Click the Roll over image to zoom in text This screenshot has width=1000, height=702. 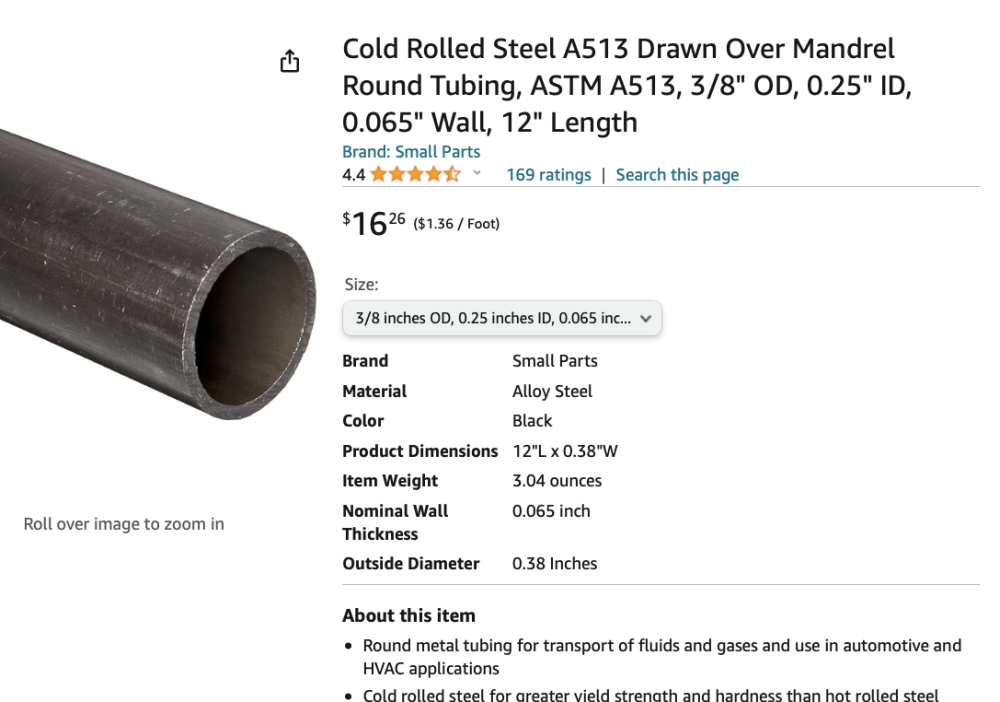click(124, 524)
